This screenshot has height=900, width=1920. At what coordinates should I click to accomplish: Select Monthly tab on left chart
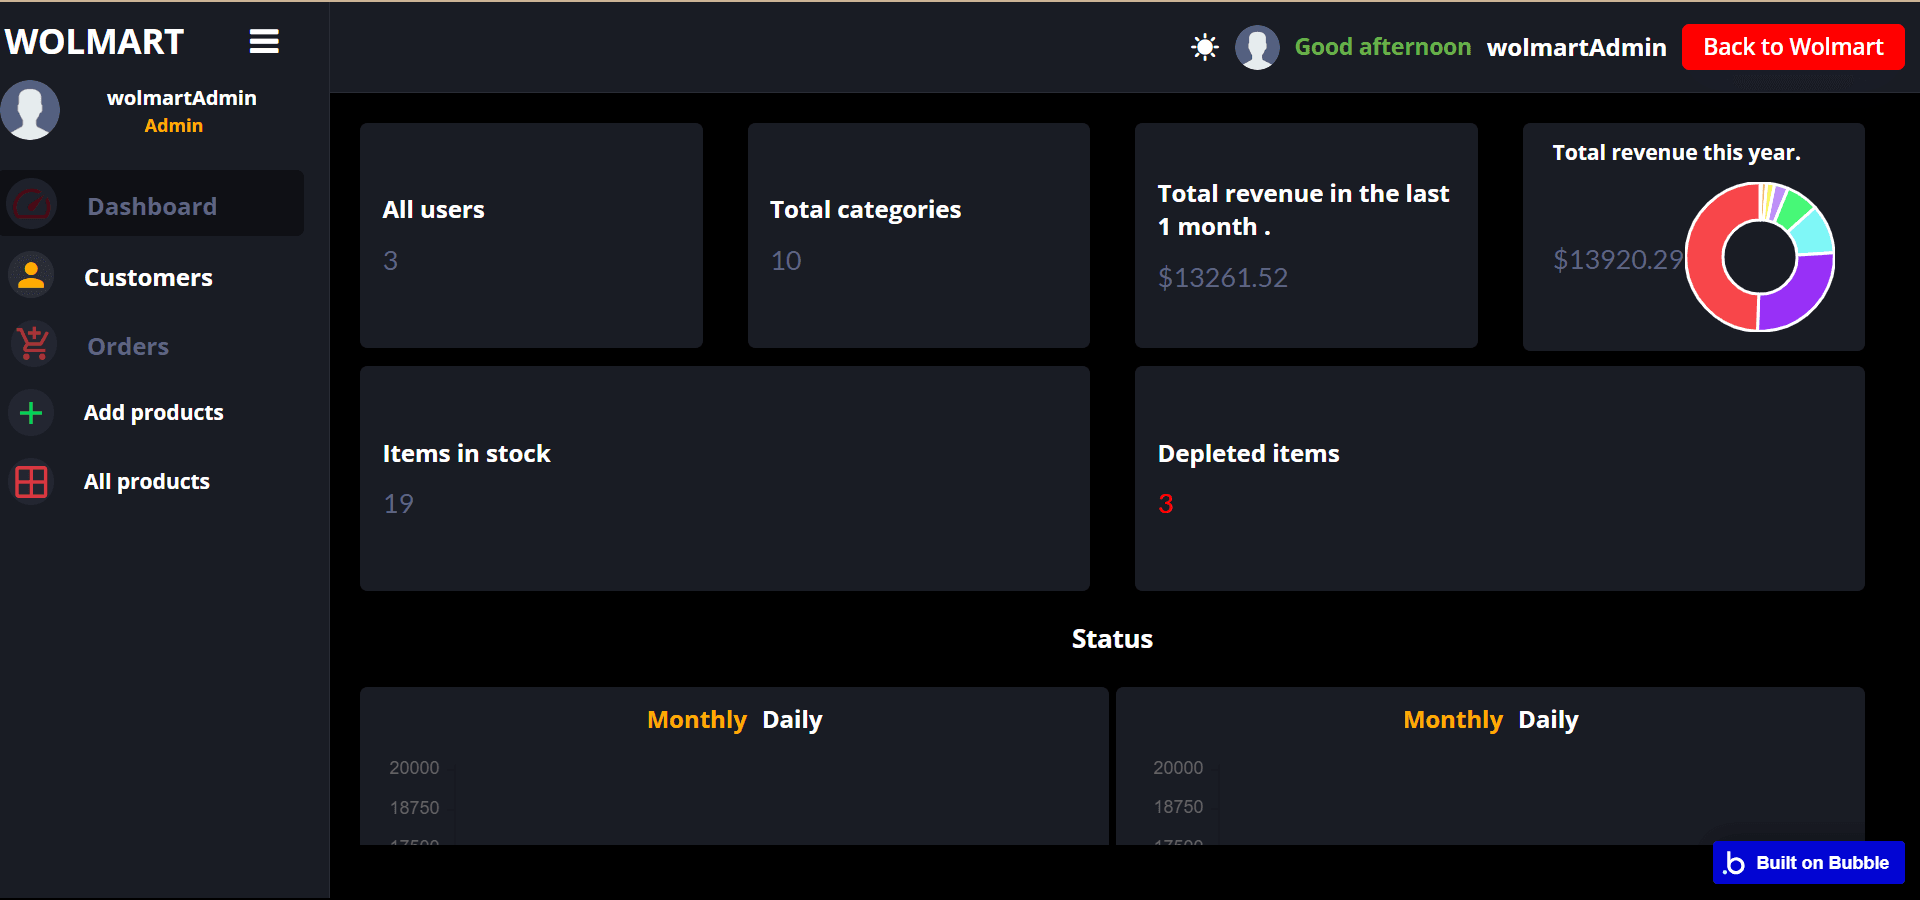[x=697, y=720]
